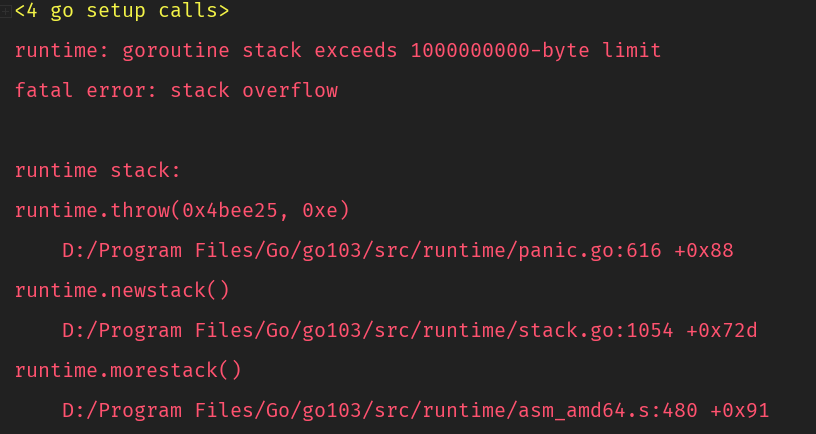Open the stack.go:1054 file link

click(368, 330)
